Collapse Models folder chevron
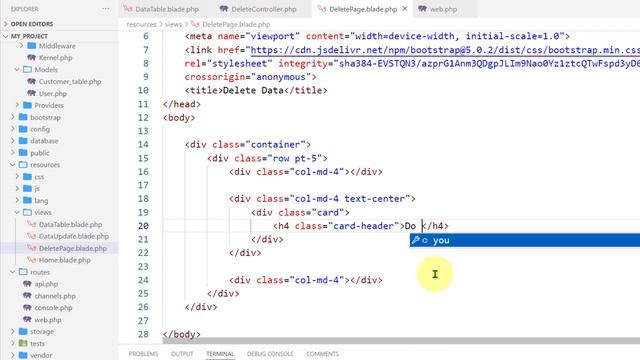The image size is (640, 360). click(x=17, y=69)
